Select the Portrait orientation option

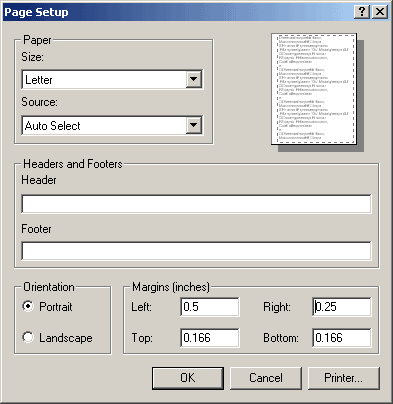(48, 306)
